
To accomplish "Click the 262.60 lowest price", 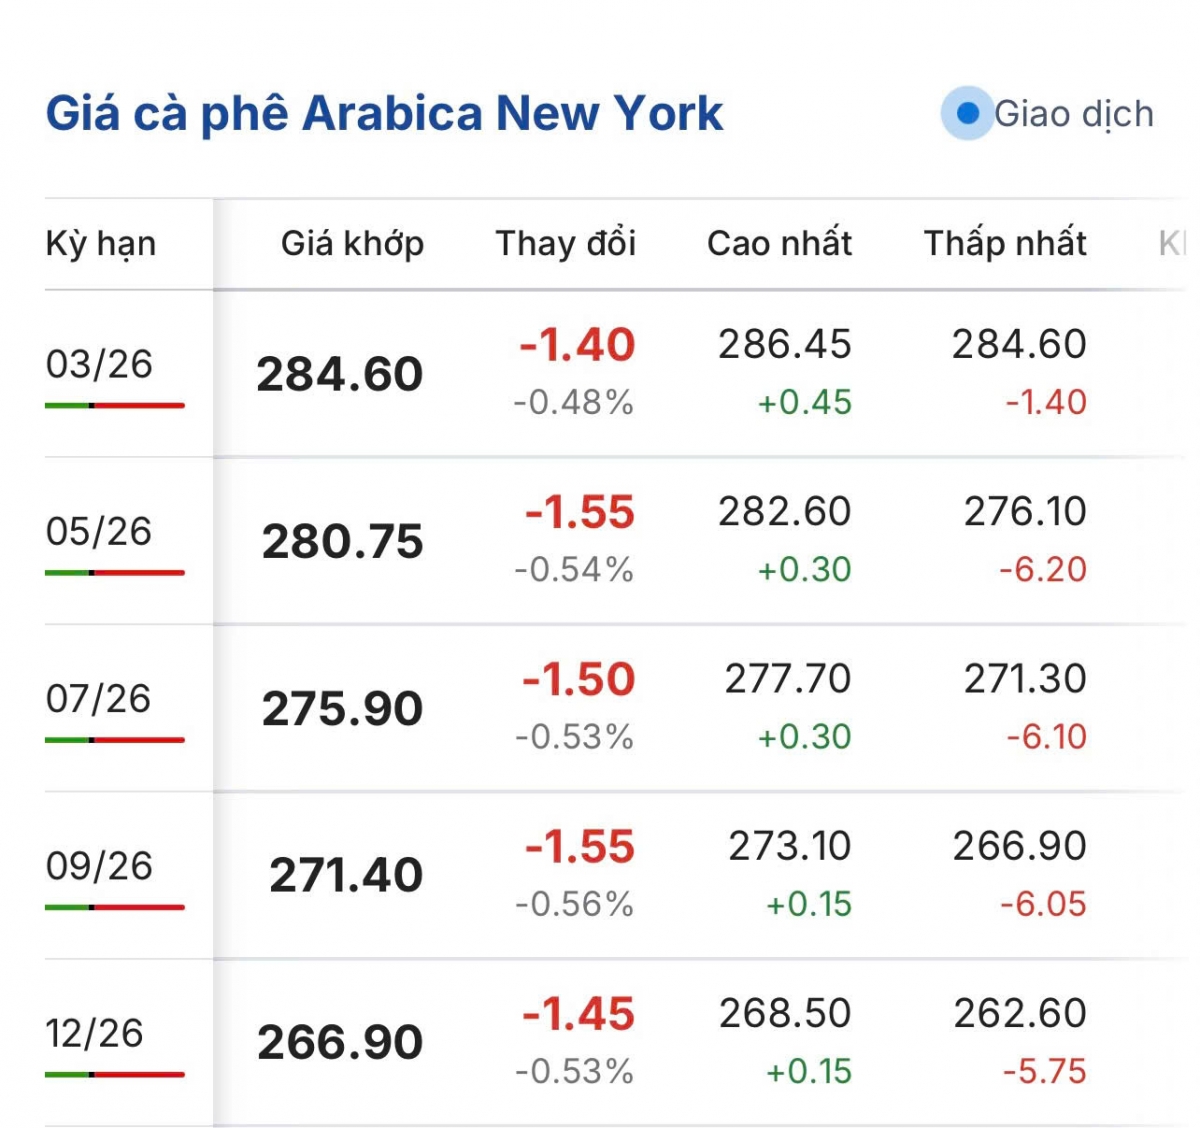I will [1019, 1013].
